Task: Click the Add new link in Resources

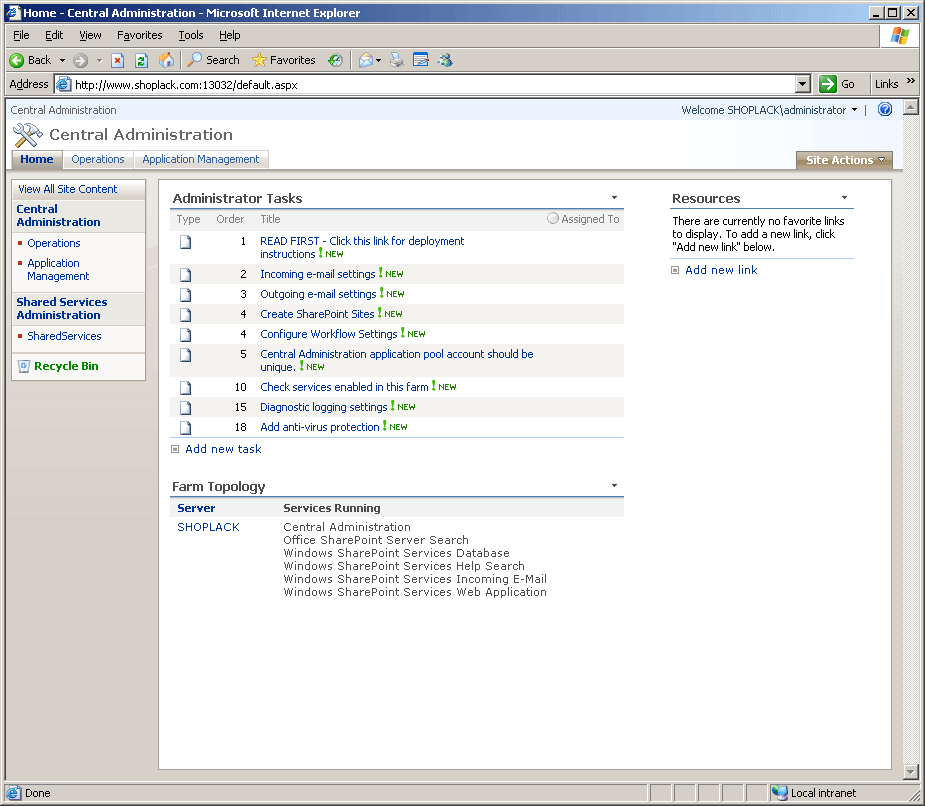Action: (x=721, y=270)
